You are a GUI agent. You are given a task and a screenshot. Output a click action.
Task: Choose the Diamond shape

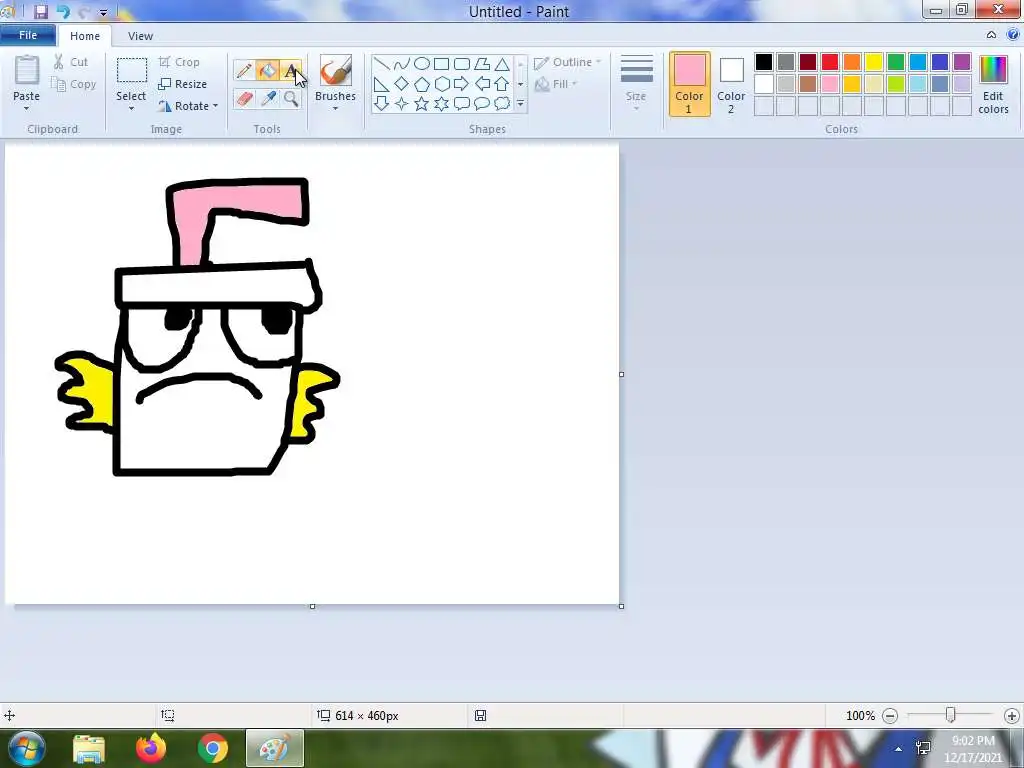point(402,84)
